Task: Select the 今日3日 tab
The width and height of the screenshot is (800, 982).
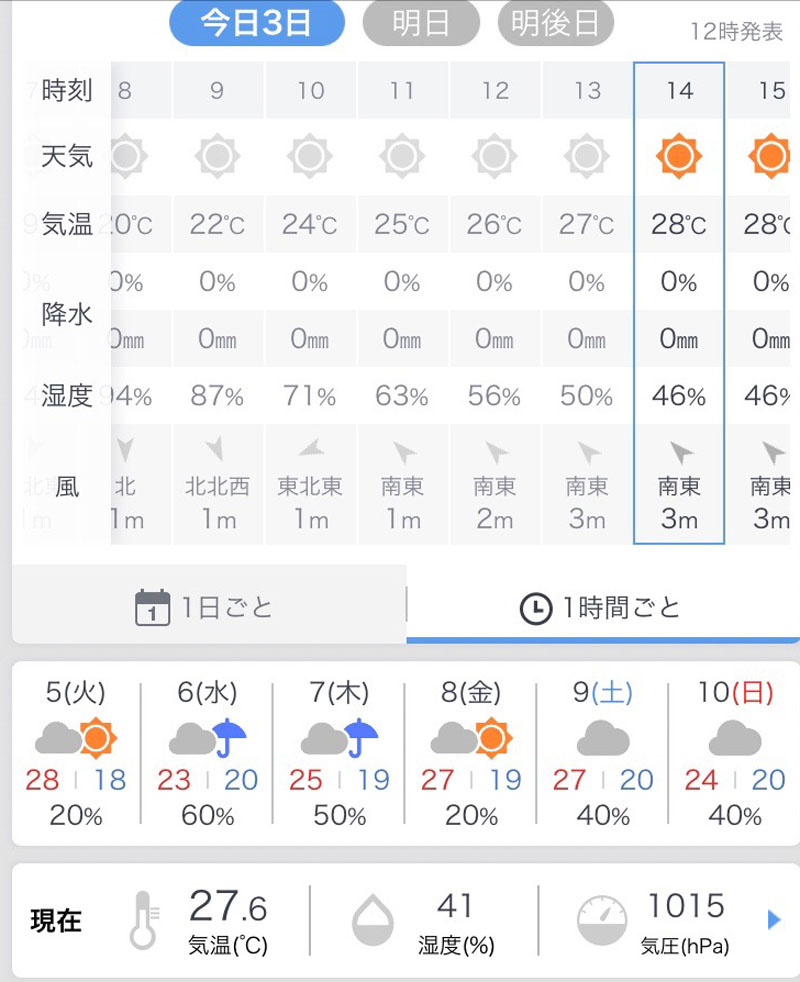Action: point(257,24)
